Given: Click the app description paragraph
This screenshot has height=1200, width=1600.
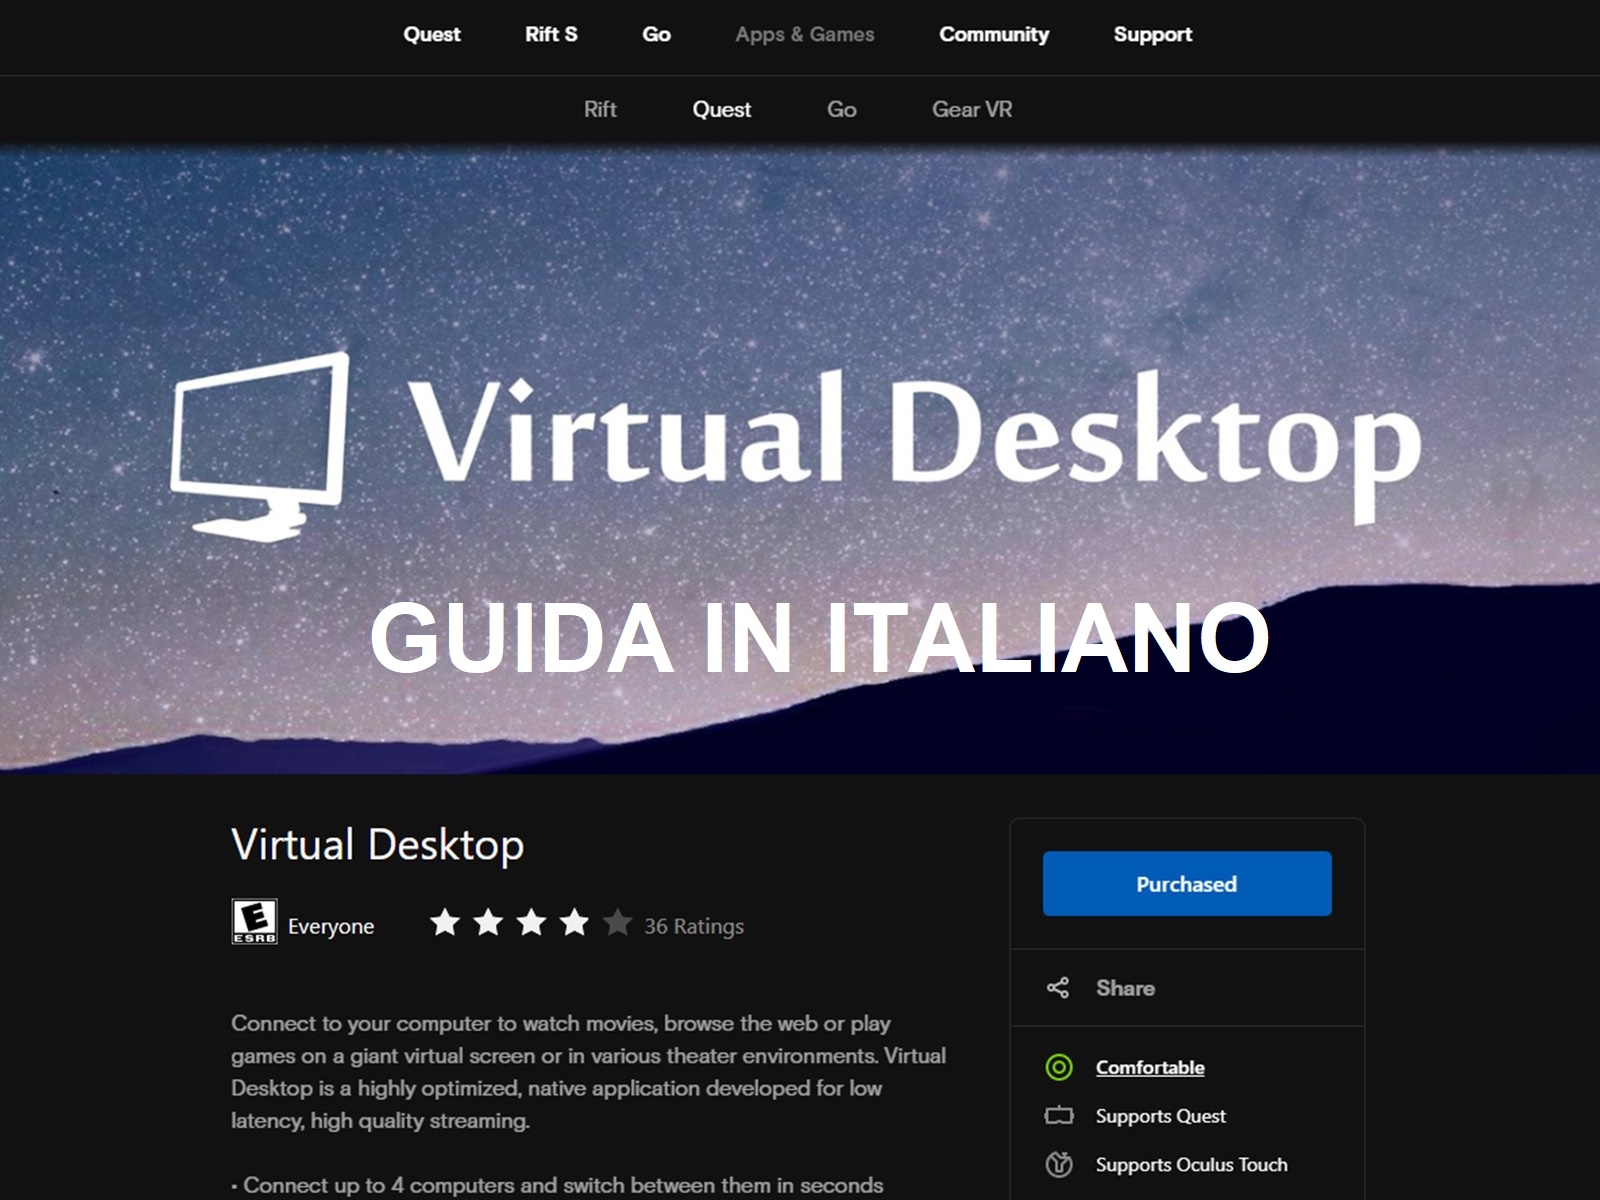Looking at the screenshot, I should click(588, 1072).
